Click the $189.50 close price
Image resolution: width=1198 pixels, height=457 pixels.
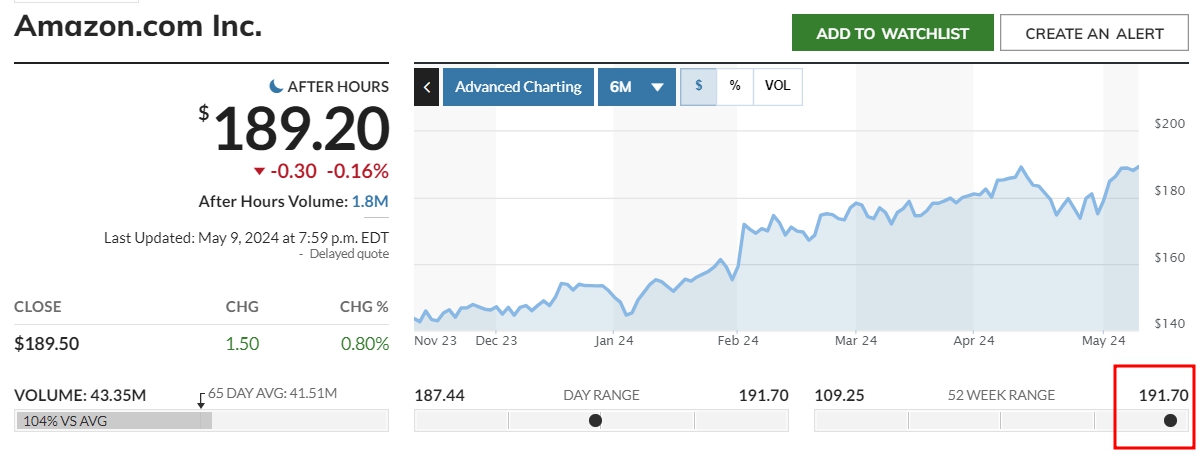pos(47,344)
